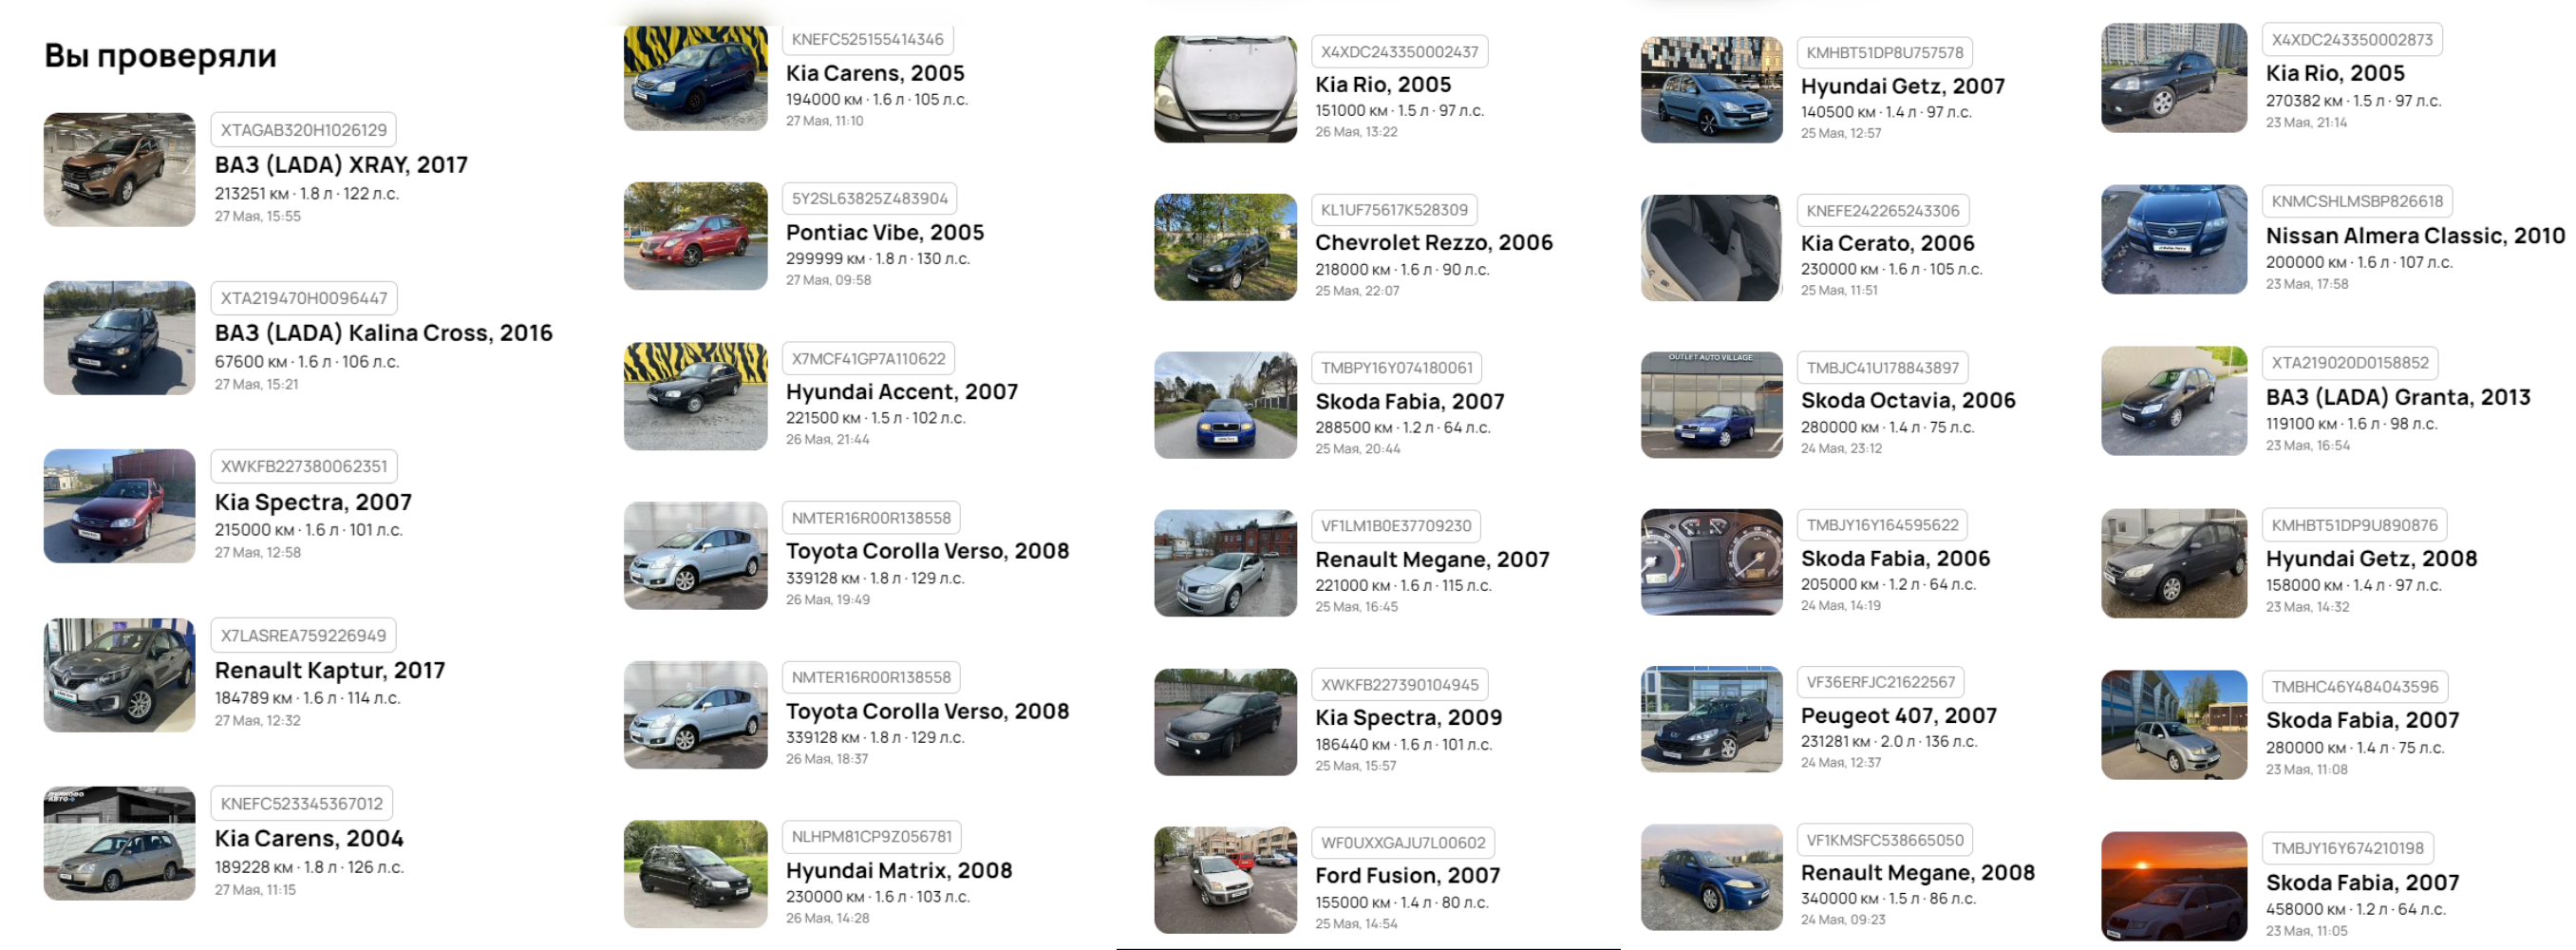Open the Ford Fusion, 2007 car photo
2576x950 pixels.
[1225, 880]
